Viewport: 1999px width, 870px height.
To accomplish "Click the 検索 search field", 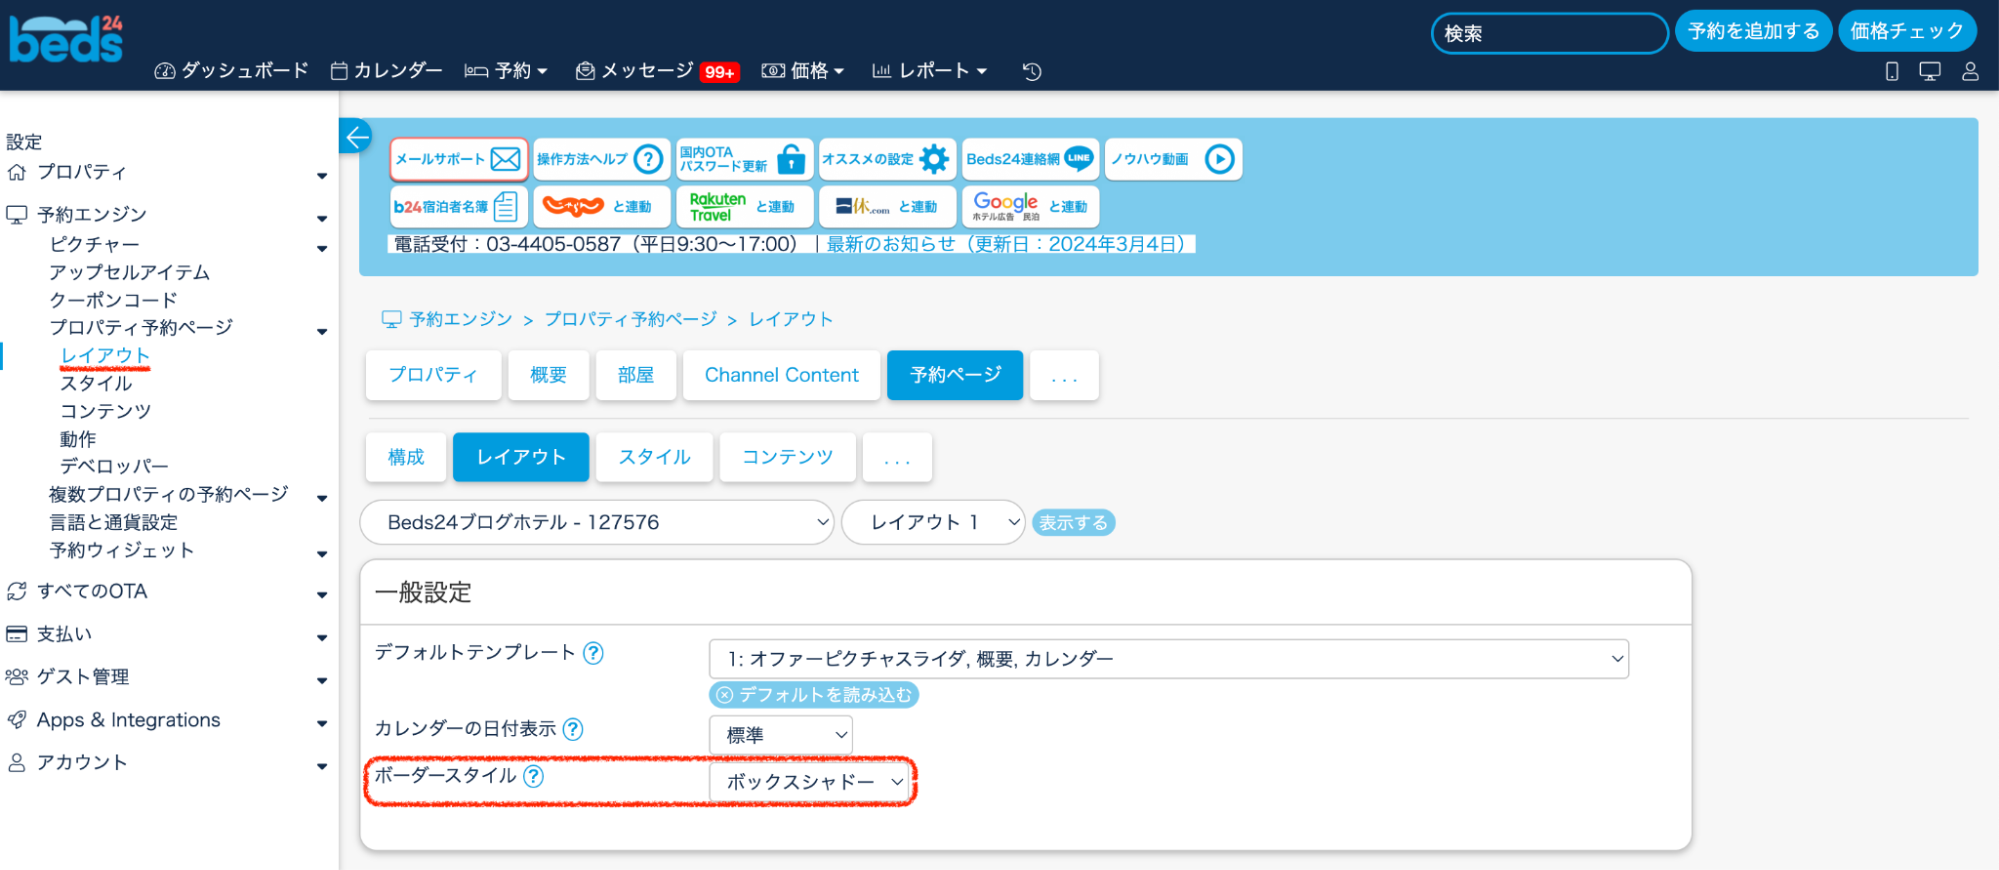I will (x=1548, y=33).
